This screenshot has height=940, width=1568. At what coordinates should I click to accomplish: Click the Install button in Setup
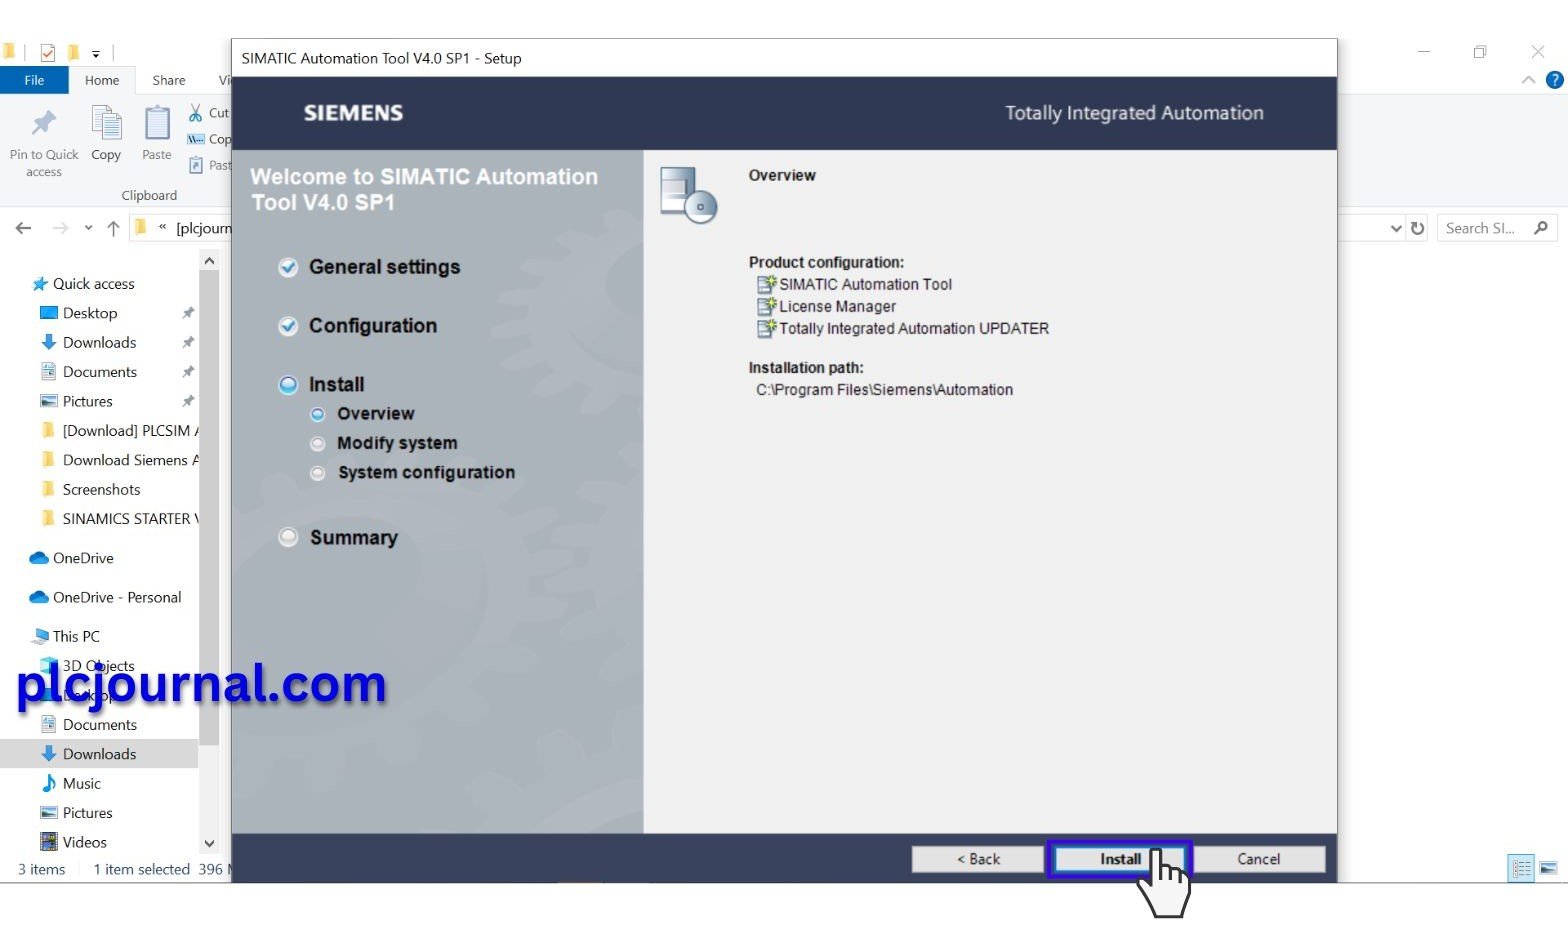1120,859
